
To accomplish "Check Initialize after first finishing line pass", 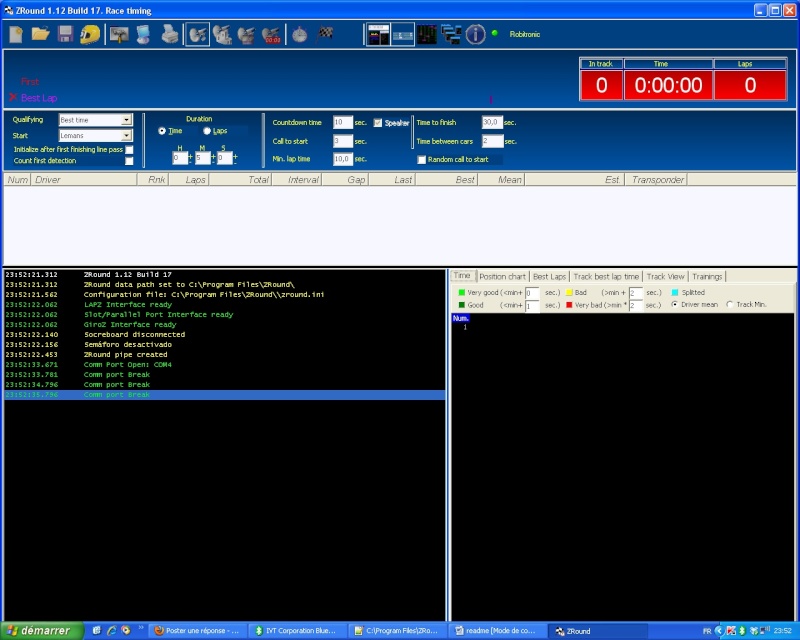I will coord(130,150).
